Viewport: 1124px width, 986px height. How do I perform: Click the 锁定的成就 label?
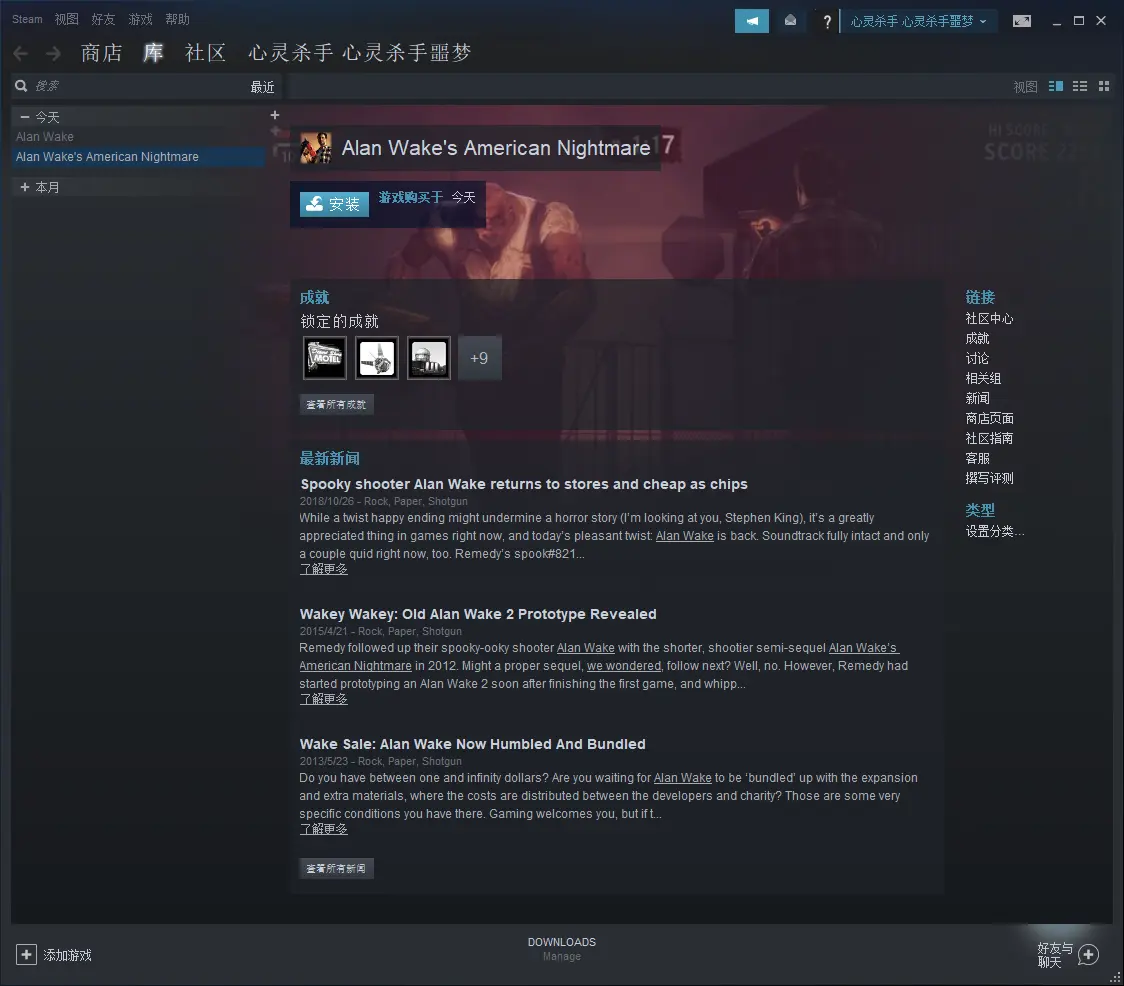tap(339, 321)
